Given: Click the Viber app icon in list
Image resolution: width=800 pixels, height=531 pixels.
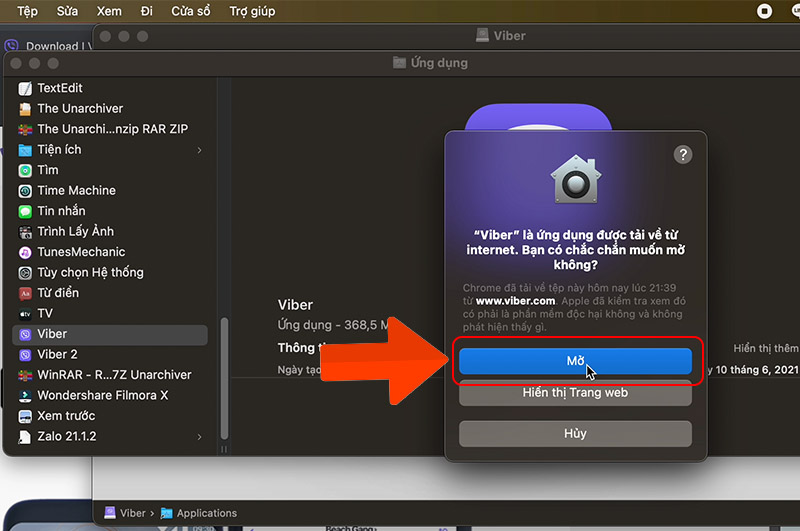Looking at the screenshot, I should coord(25,335).
